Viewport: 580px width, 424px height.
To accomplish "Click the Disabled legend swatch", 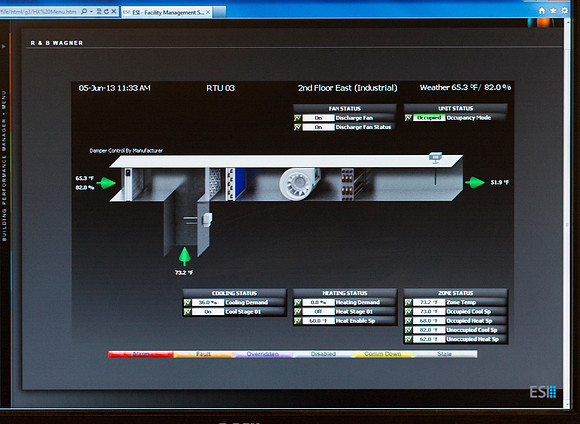I will click(323, 354).
